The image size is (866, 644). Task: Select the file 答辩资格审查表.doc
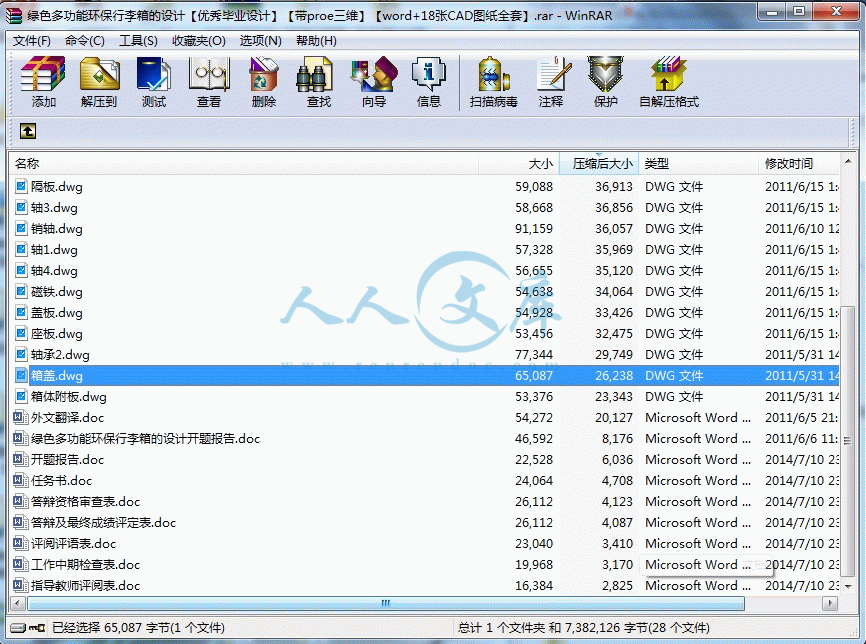86,502
